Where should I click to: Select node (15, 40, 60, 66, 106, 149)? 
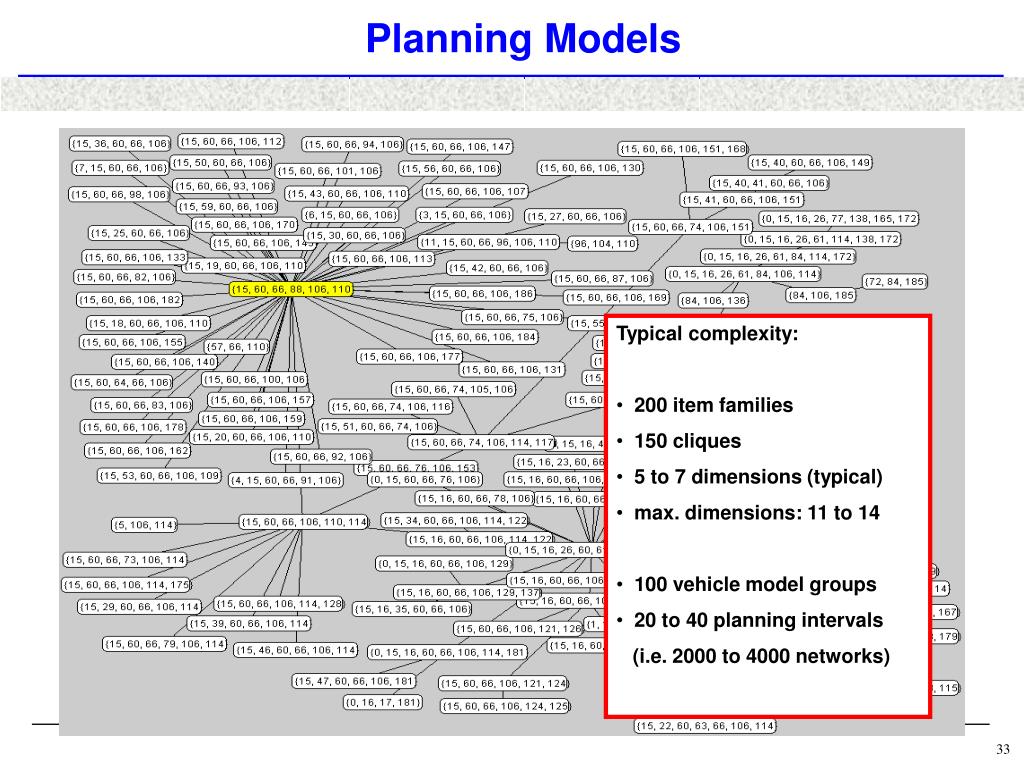[810, 163]
